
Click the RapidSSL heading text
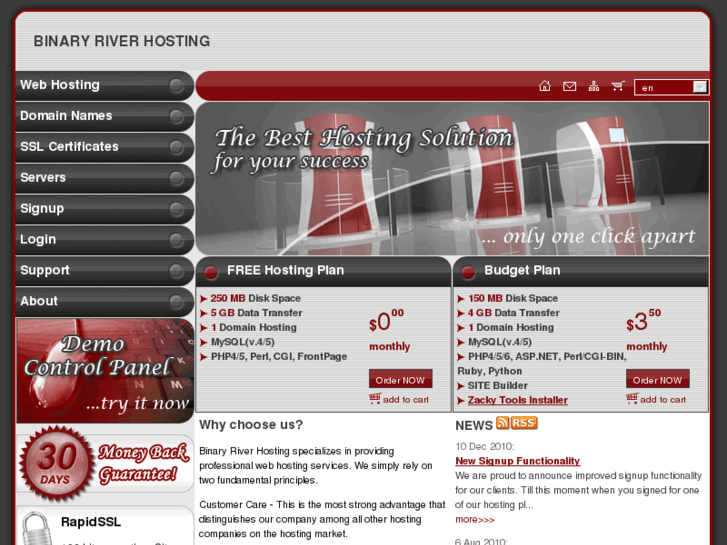(x=91, y=522)
